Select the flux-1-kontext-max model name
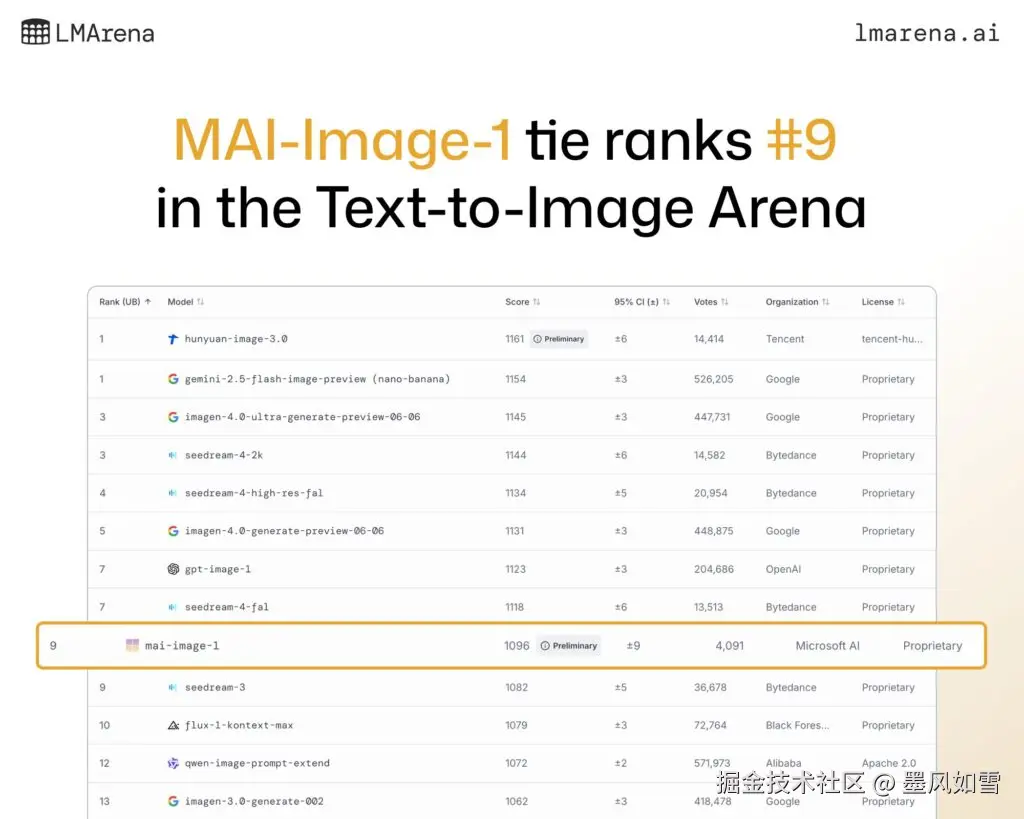The width and height of the screenshot is (1024, 819). [x=238, y=725]
